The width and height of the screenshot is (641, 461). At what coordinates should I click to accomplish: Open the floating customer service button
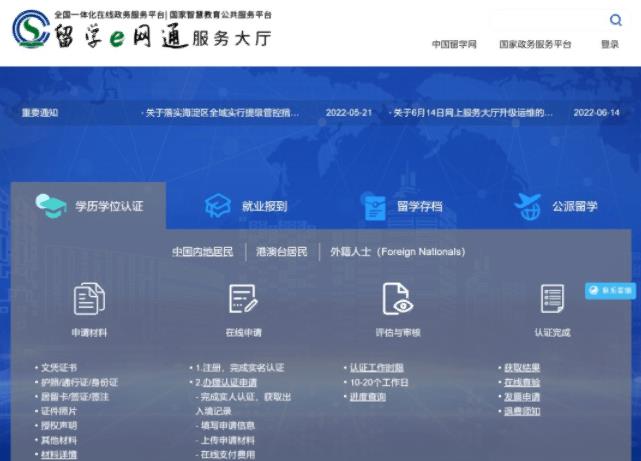point(610,291)
